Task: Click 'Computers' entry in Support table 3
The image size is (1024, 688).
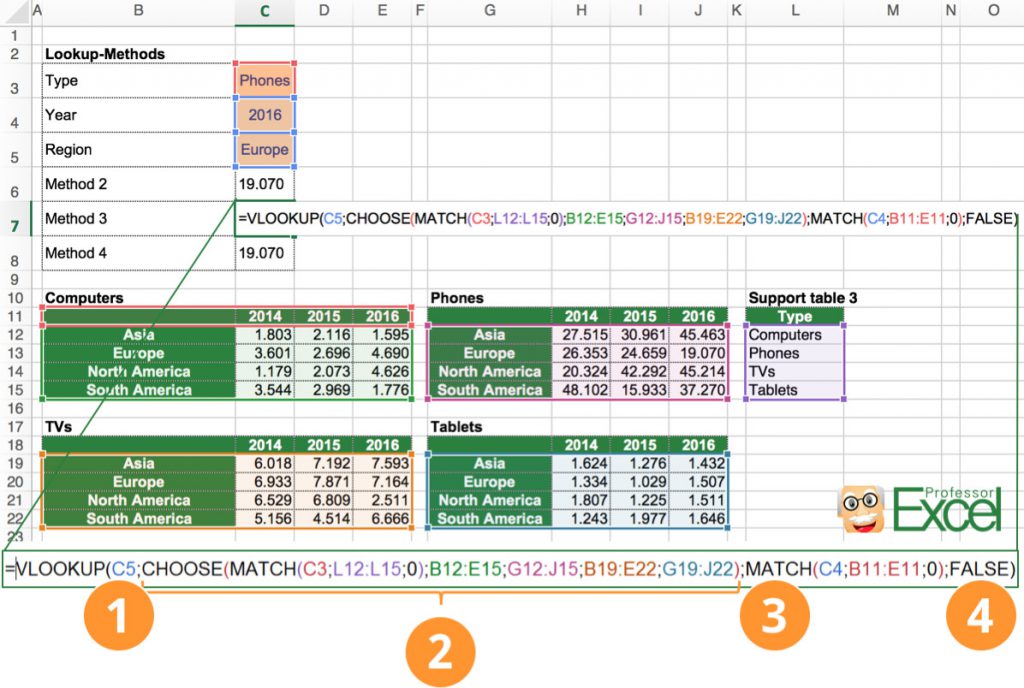Action: [795, 335]
